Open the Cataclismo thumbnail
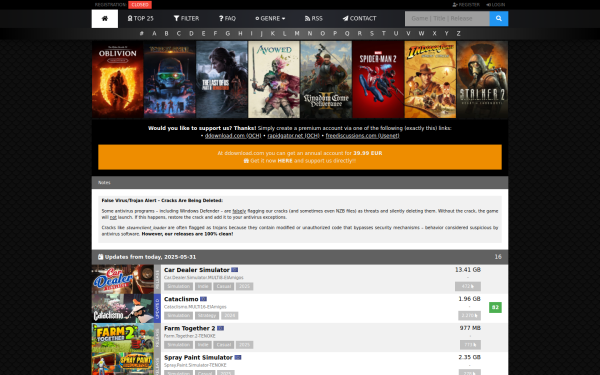The height and width of the screenshot is (375, 600). pyautogui.click(x=122, y=308)
